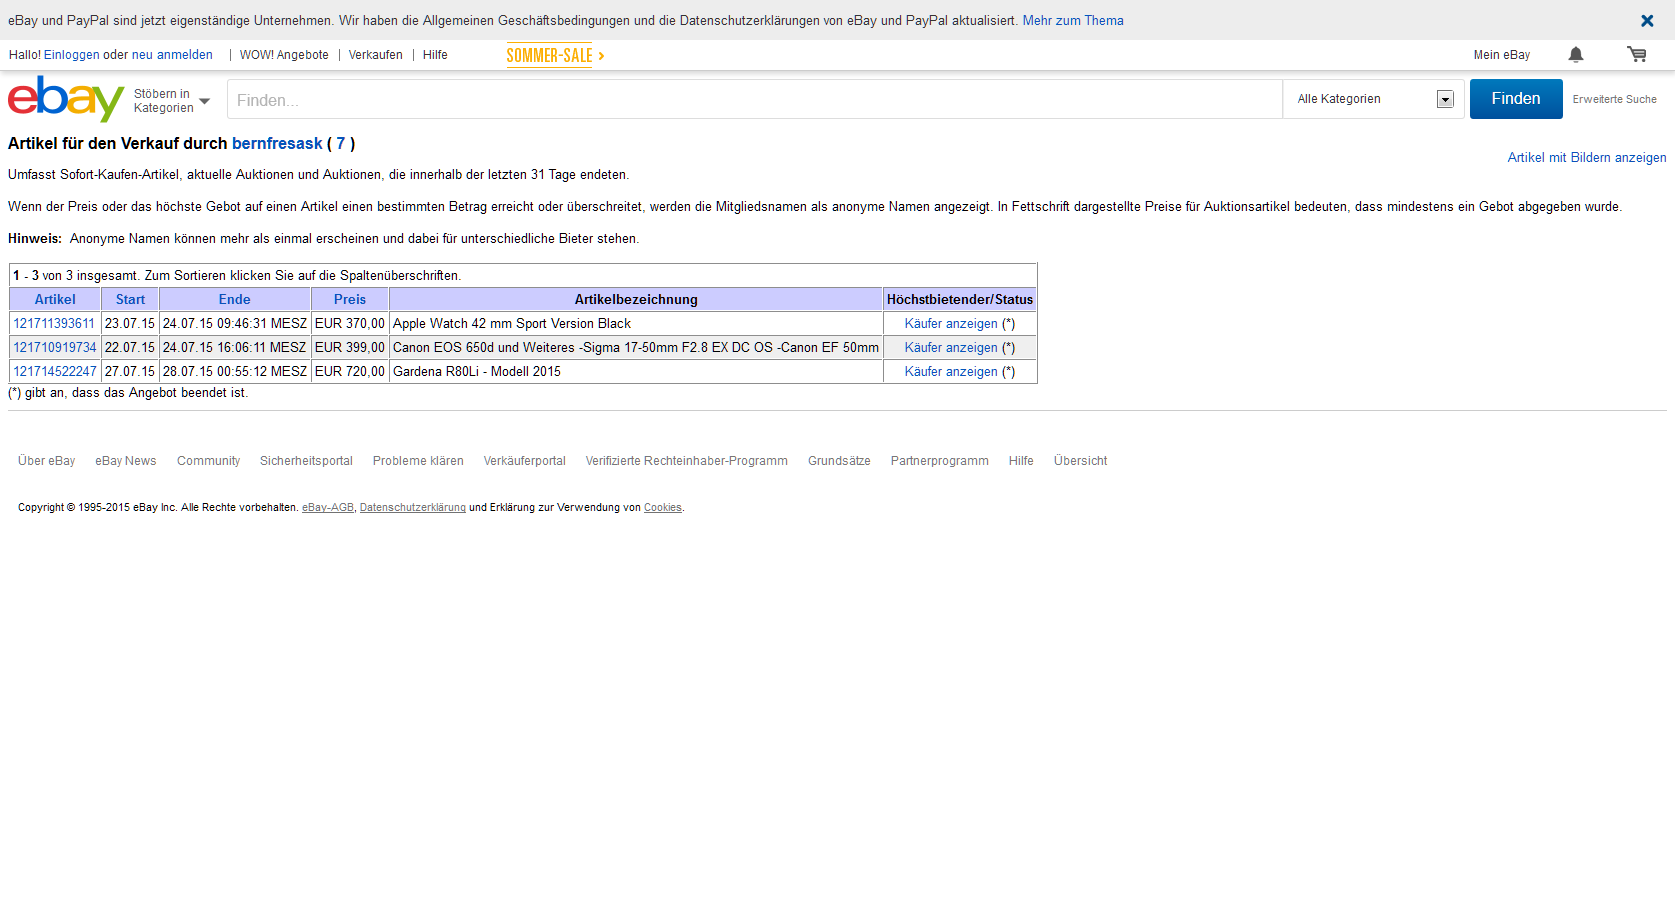Click price EUR 399,00 cell
The image size is (1675, 904).
(x=349, y=347)
